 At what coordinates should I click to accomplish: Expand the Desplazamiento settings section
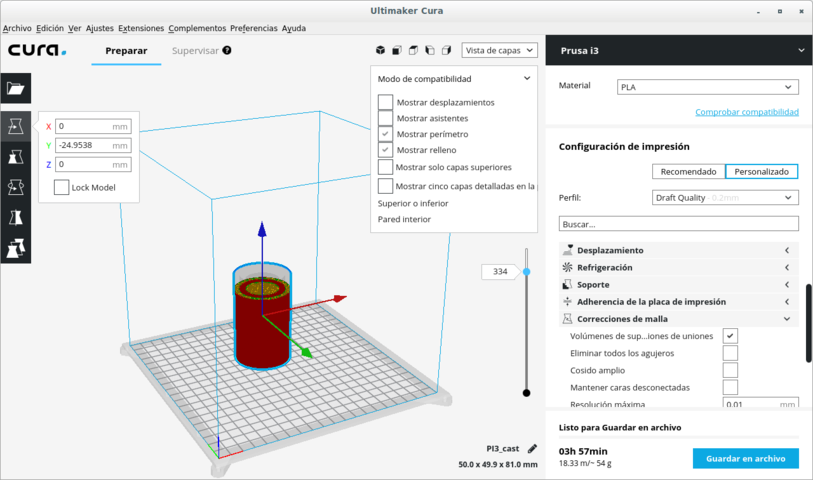tap(679, 250)
